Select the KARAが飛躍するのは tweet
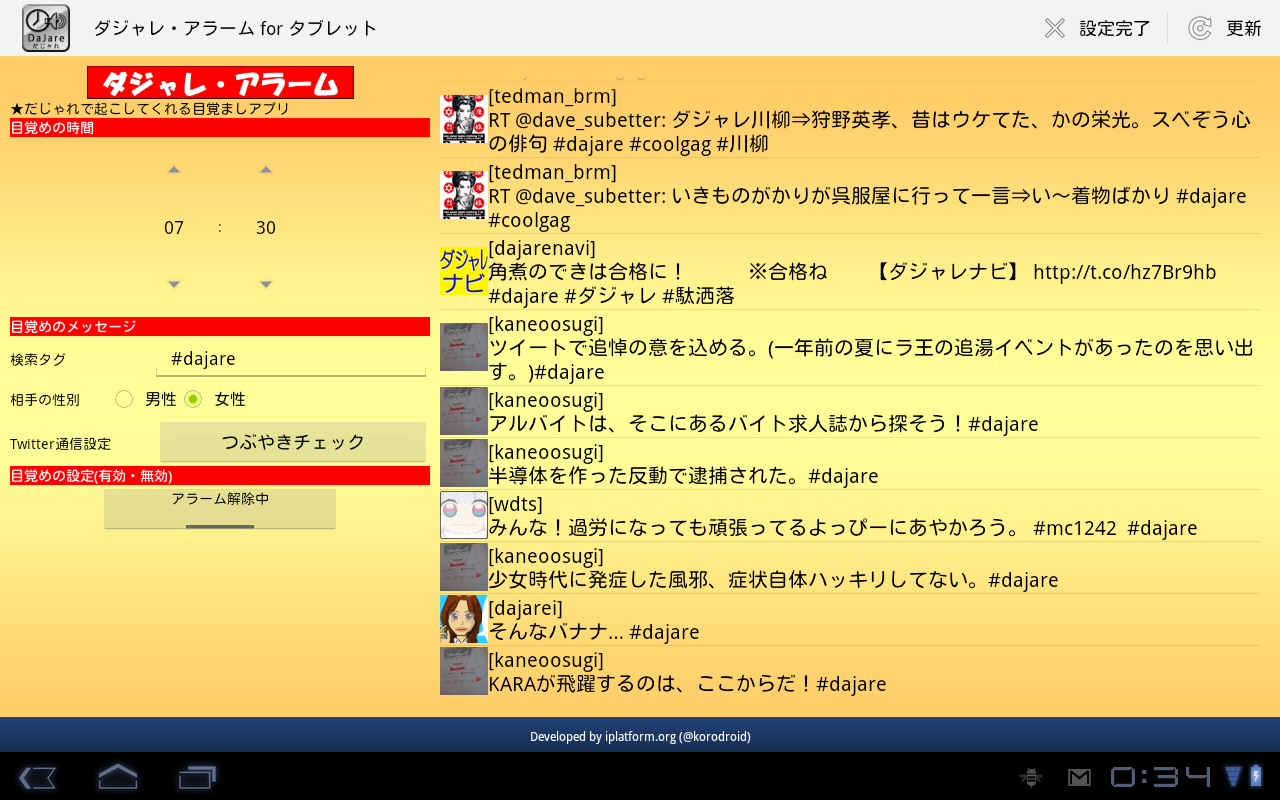The height and width of the screenshot is (800, 1280). click(687, 684)
